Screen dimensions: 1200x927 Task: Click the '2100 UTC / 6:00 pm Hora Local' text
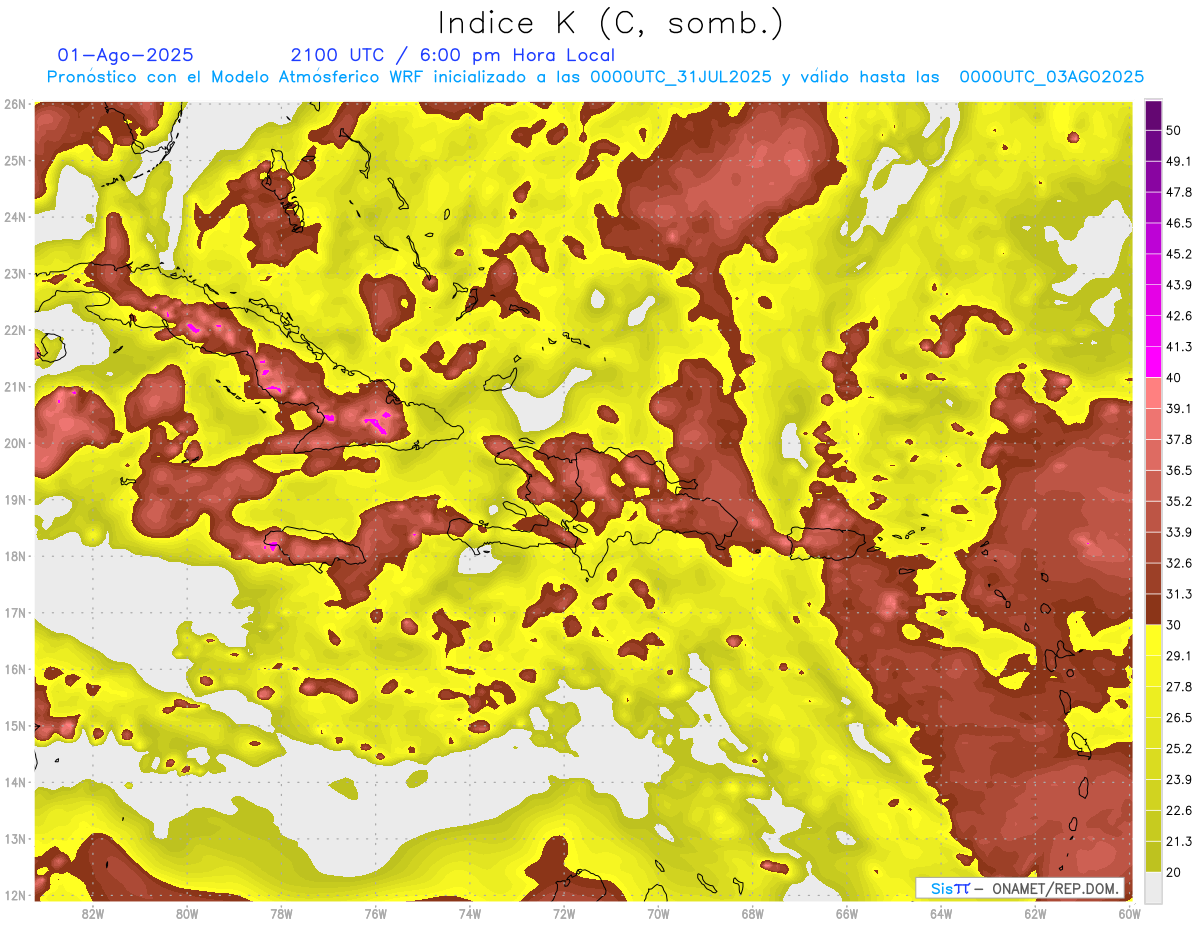[452, 55]
